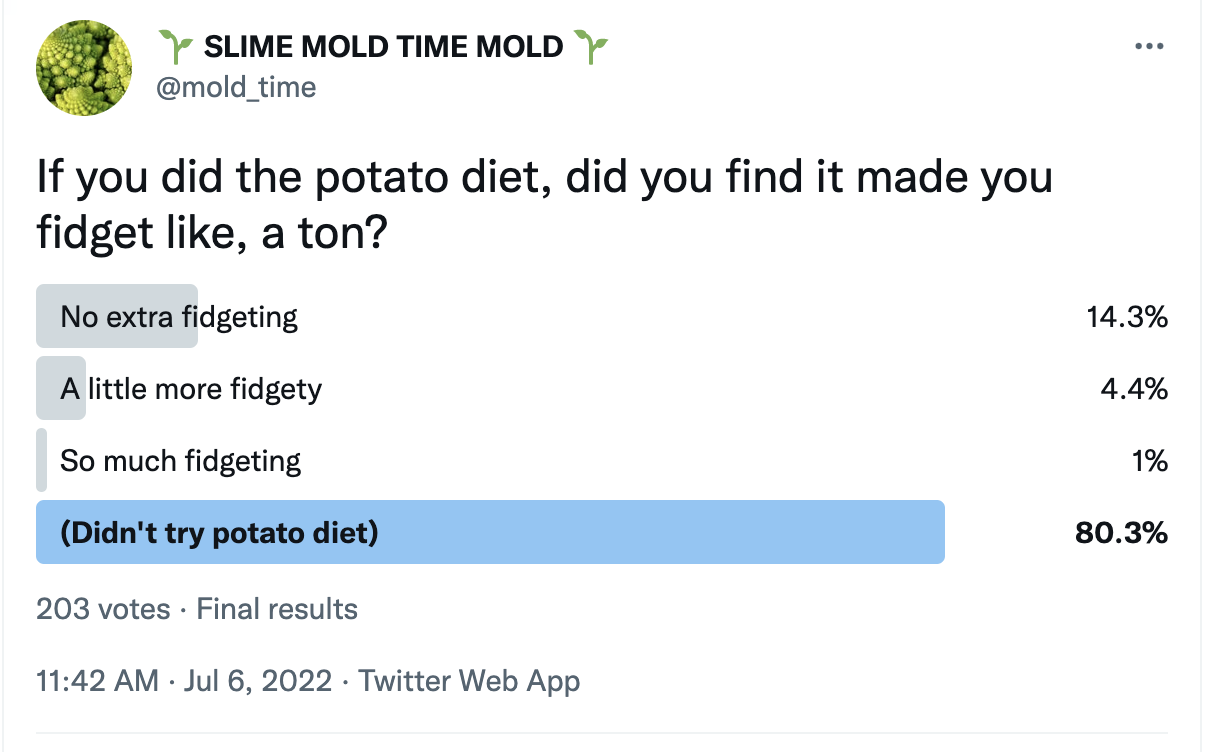Select the A little more fidgety option
Screen dimensions: 1212x752
click(191, 389)
